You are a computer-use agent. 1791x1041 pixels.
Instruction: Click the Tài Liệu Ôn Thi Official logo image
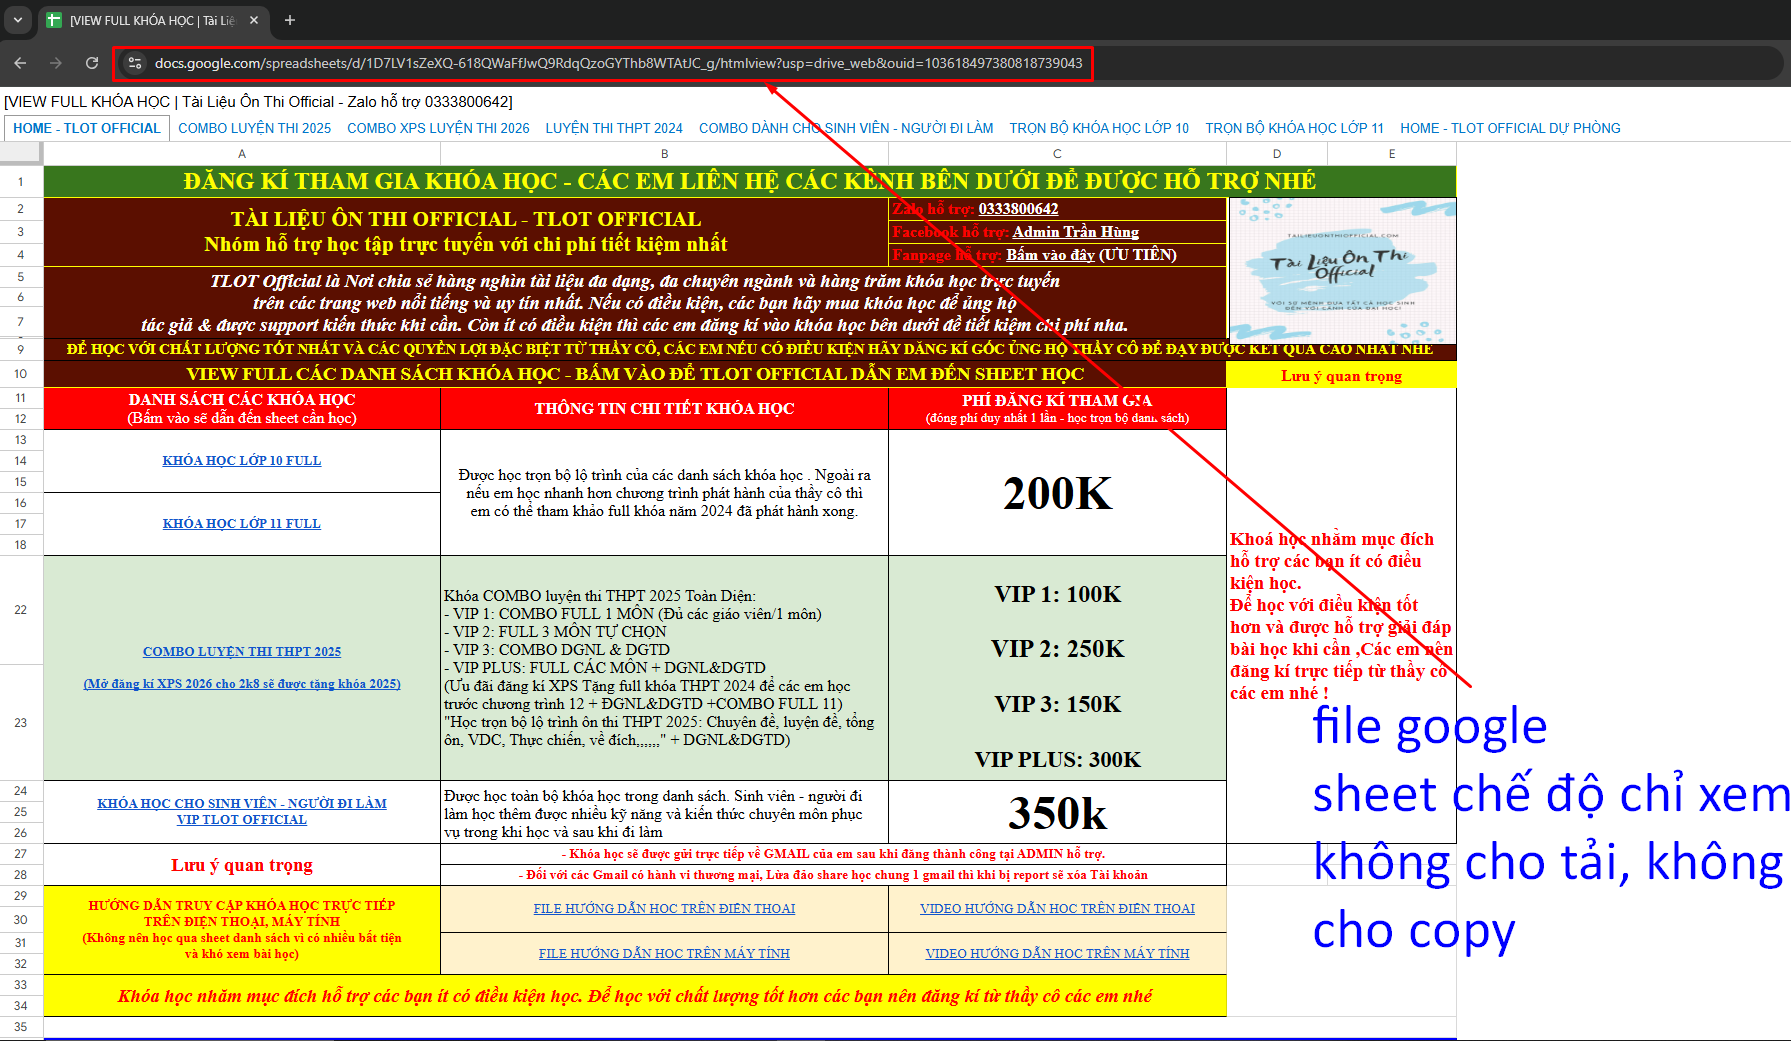click(x=1342, y=270)
